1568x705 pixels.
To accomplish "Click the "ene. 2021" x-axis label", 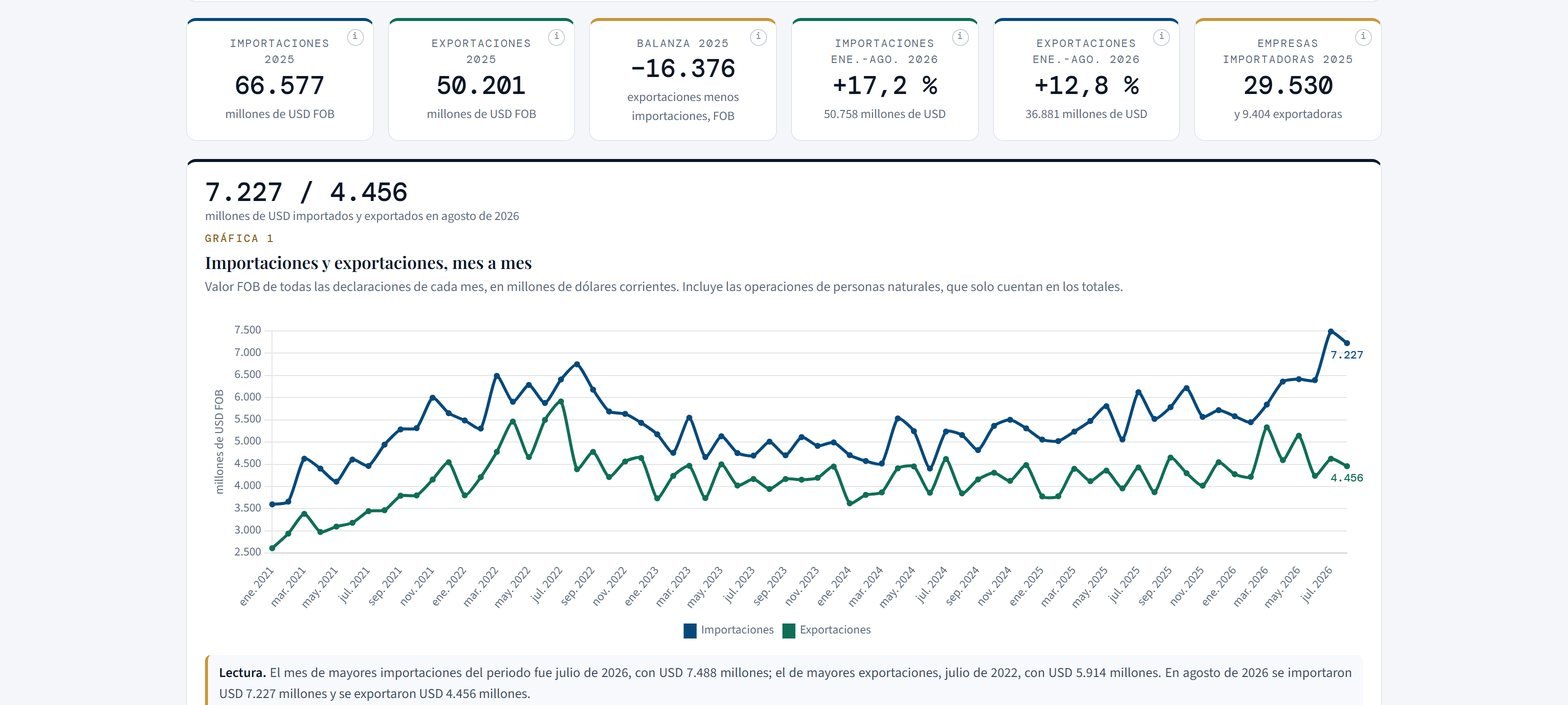I will coord(256,586).
